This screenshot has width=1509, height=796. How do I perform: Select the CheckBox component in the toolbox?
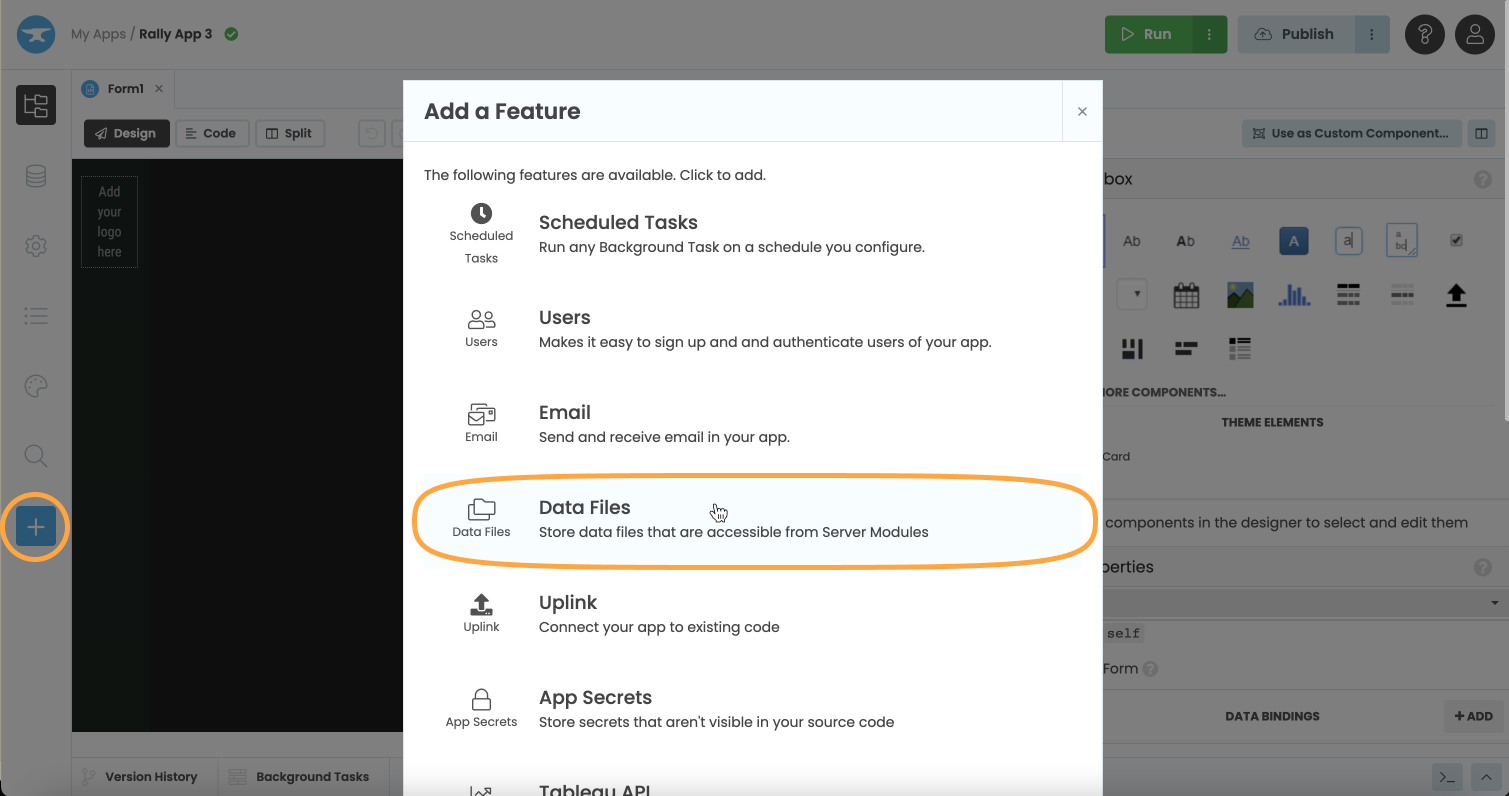click(1456, 240)
